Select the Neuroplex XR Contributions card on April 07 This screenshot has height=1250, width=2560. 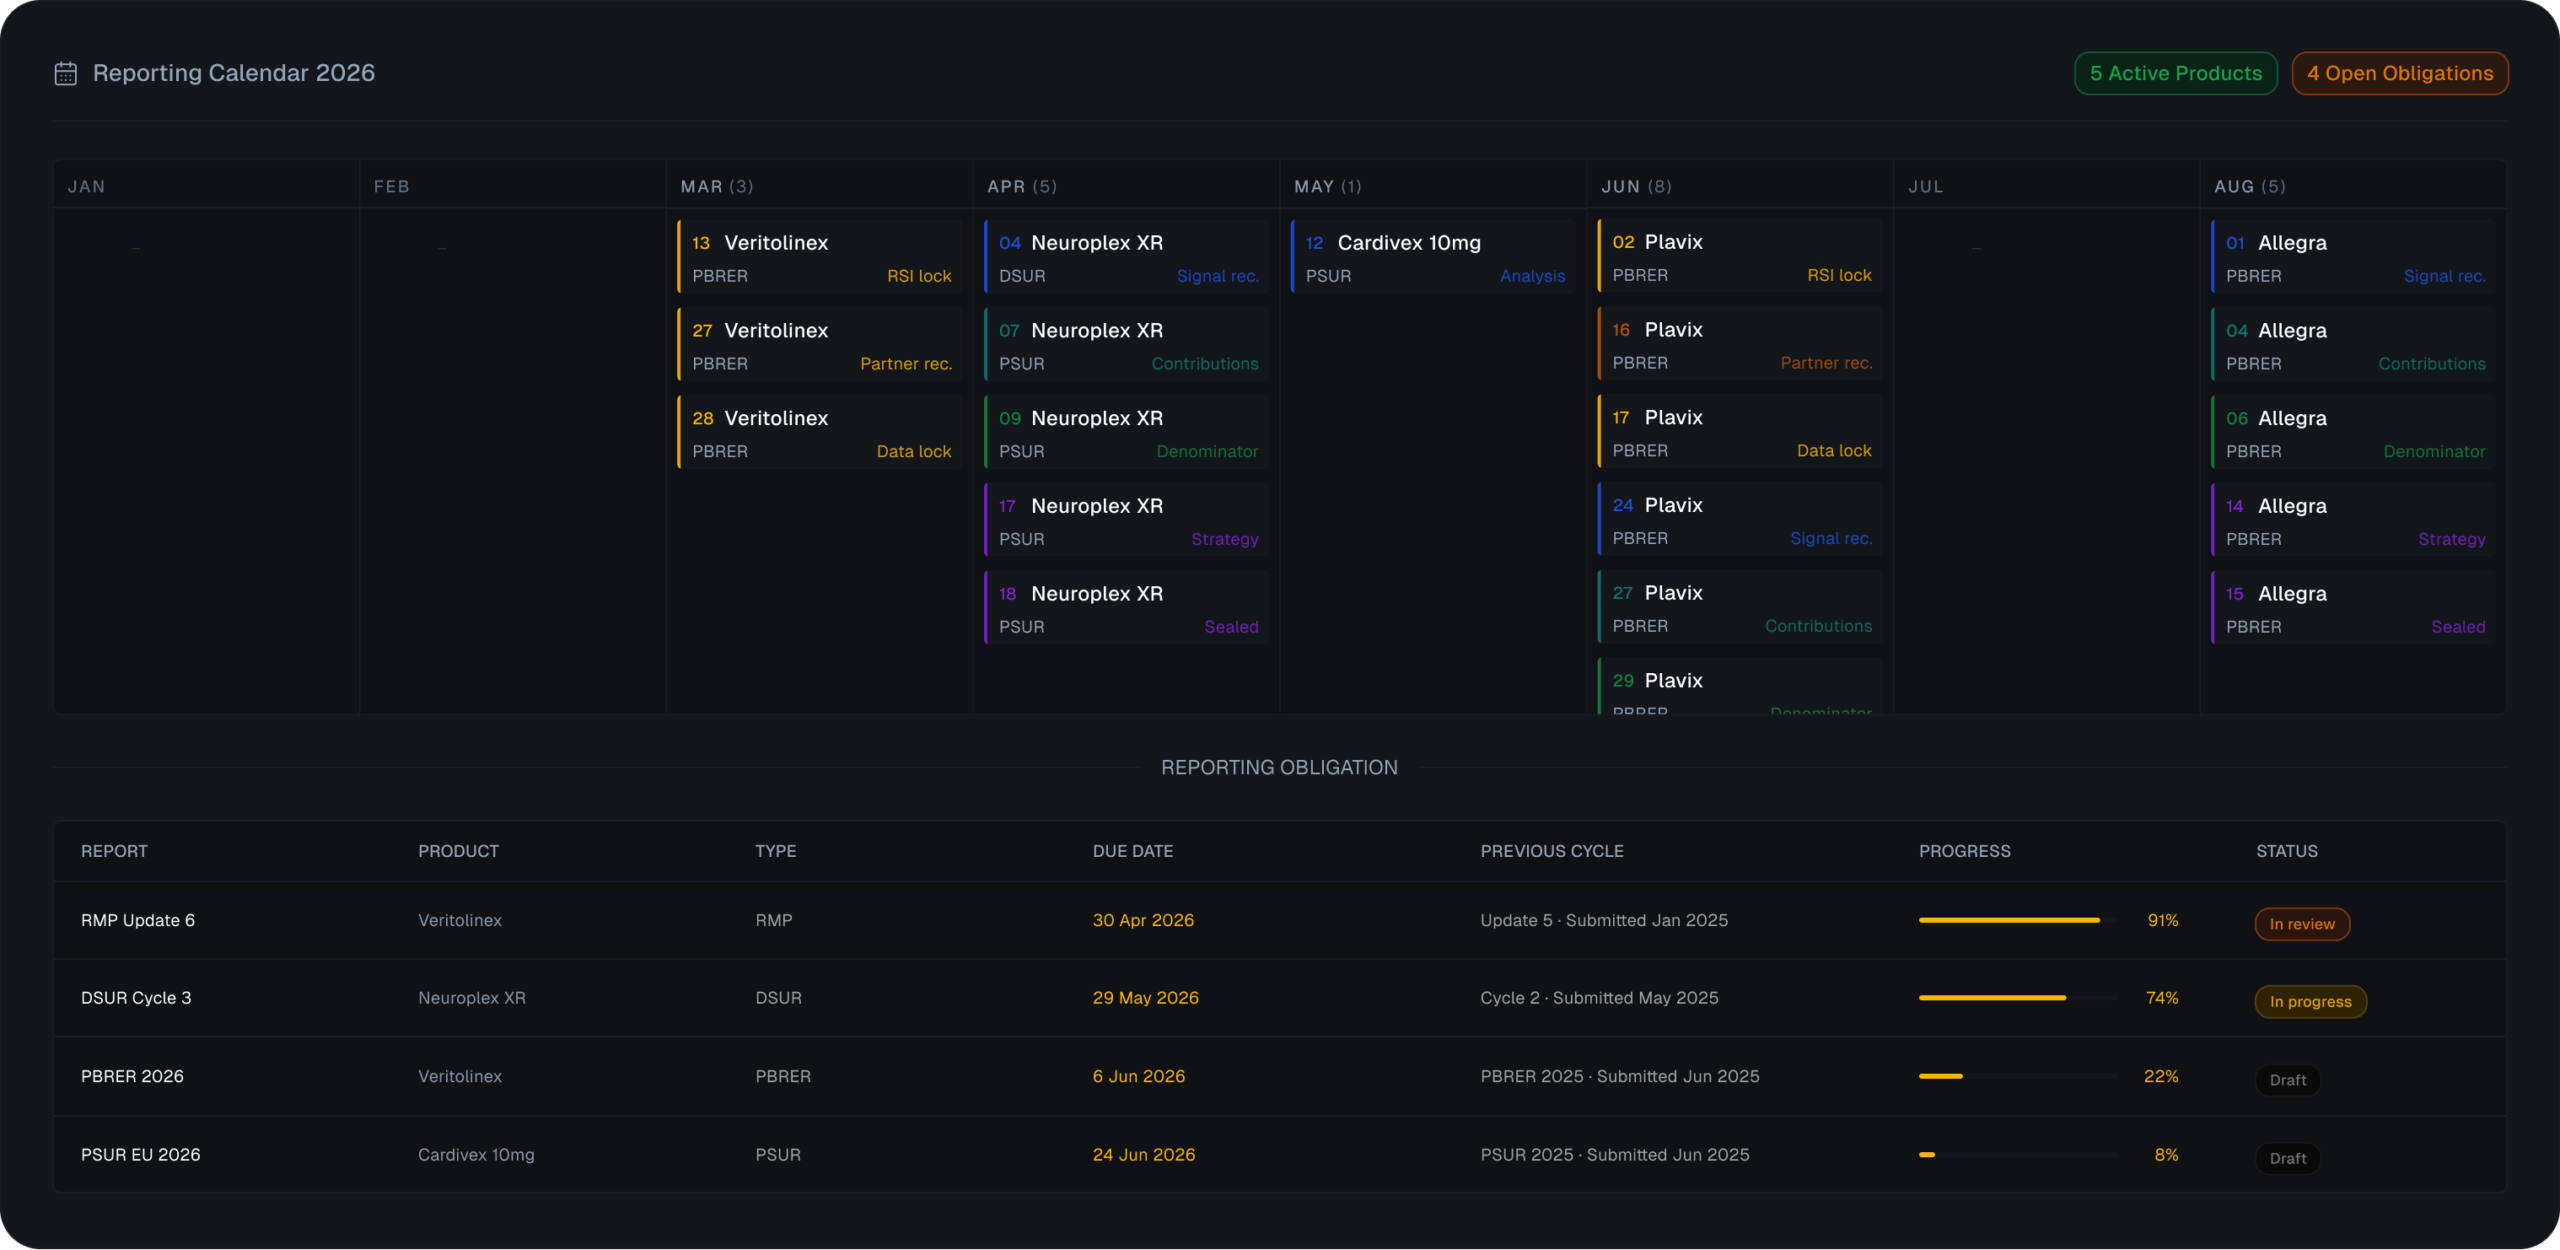(x=1127, y=345)
